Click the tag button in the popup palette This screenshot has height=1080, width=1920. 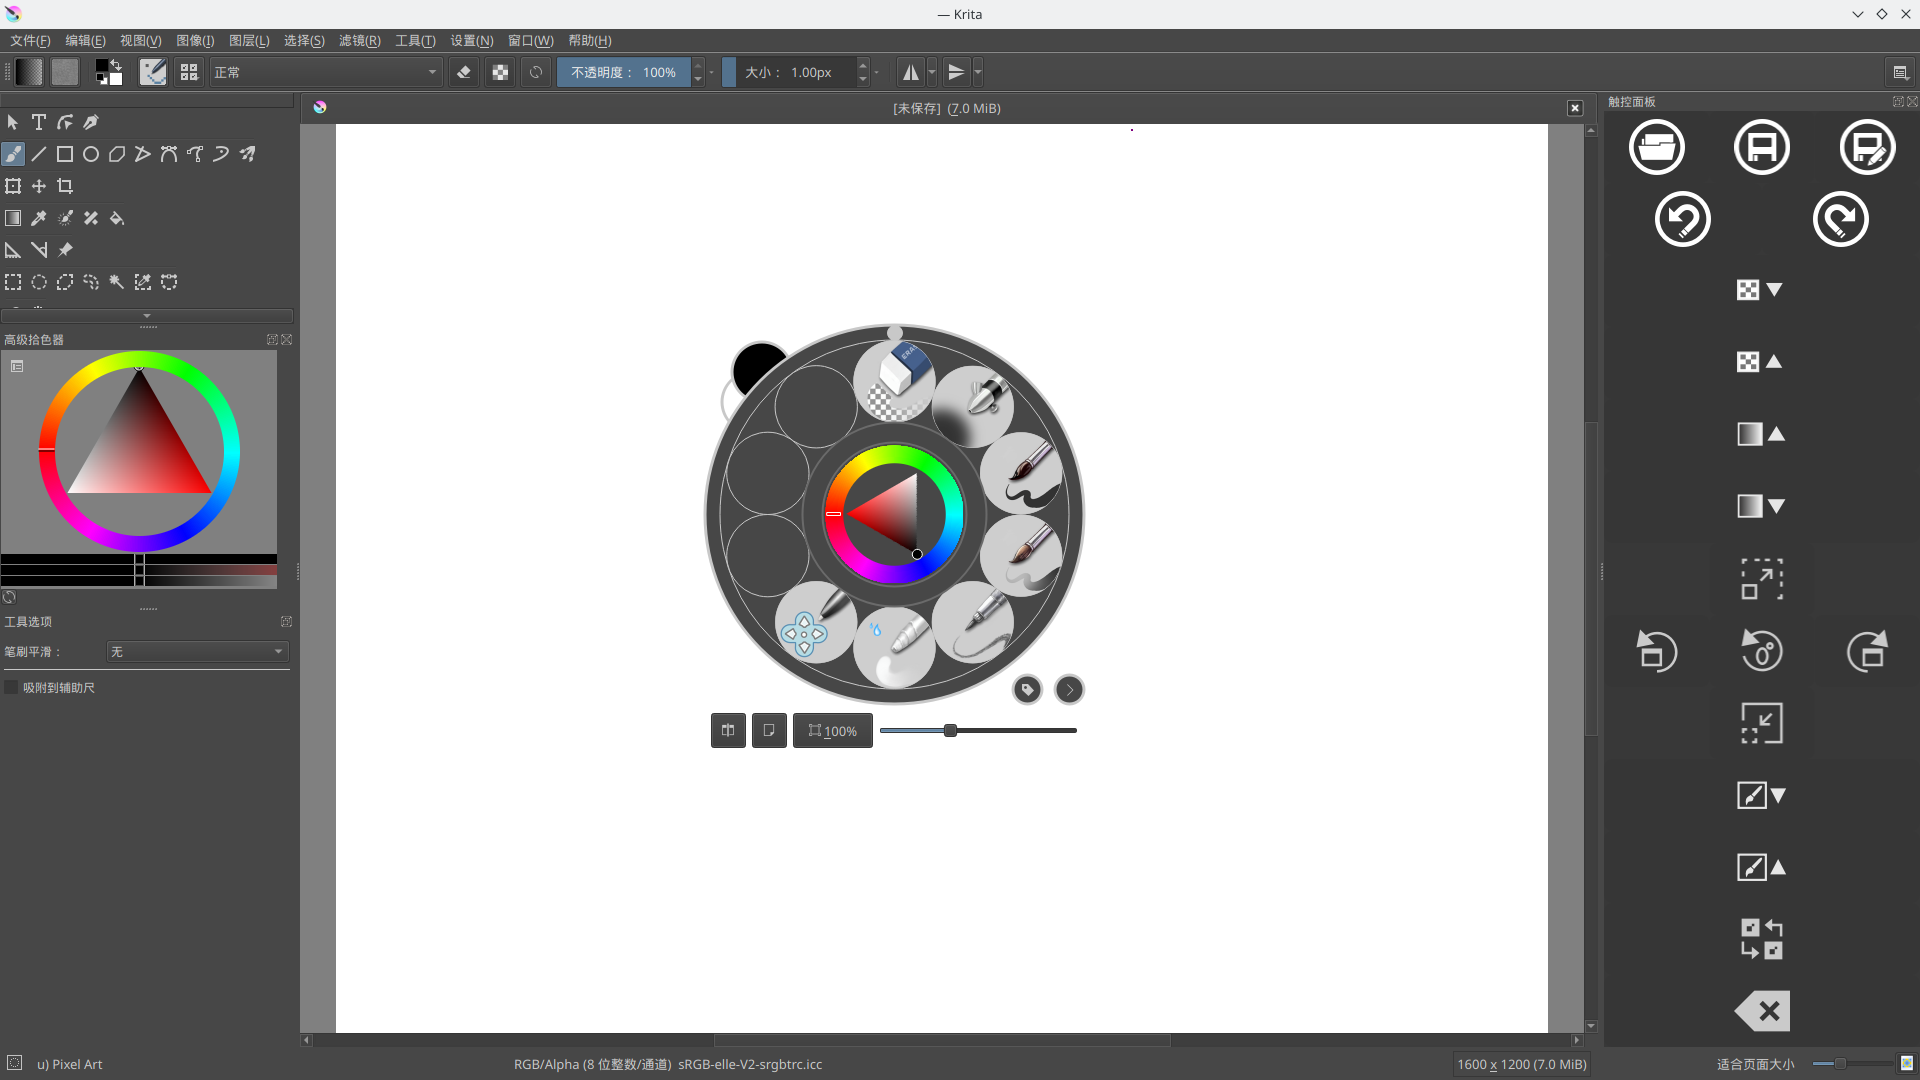coord(1027,689)
